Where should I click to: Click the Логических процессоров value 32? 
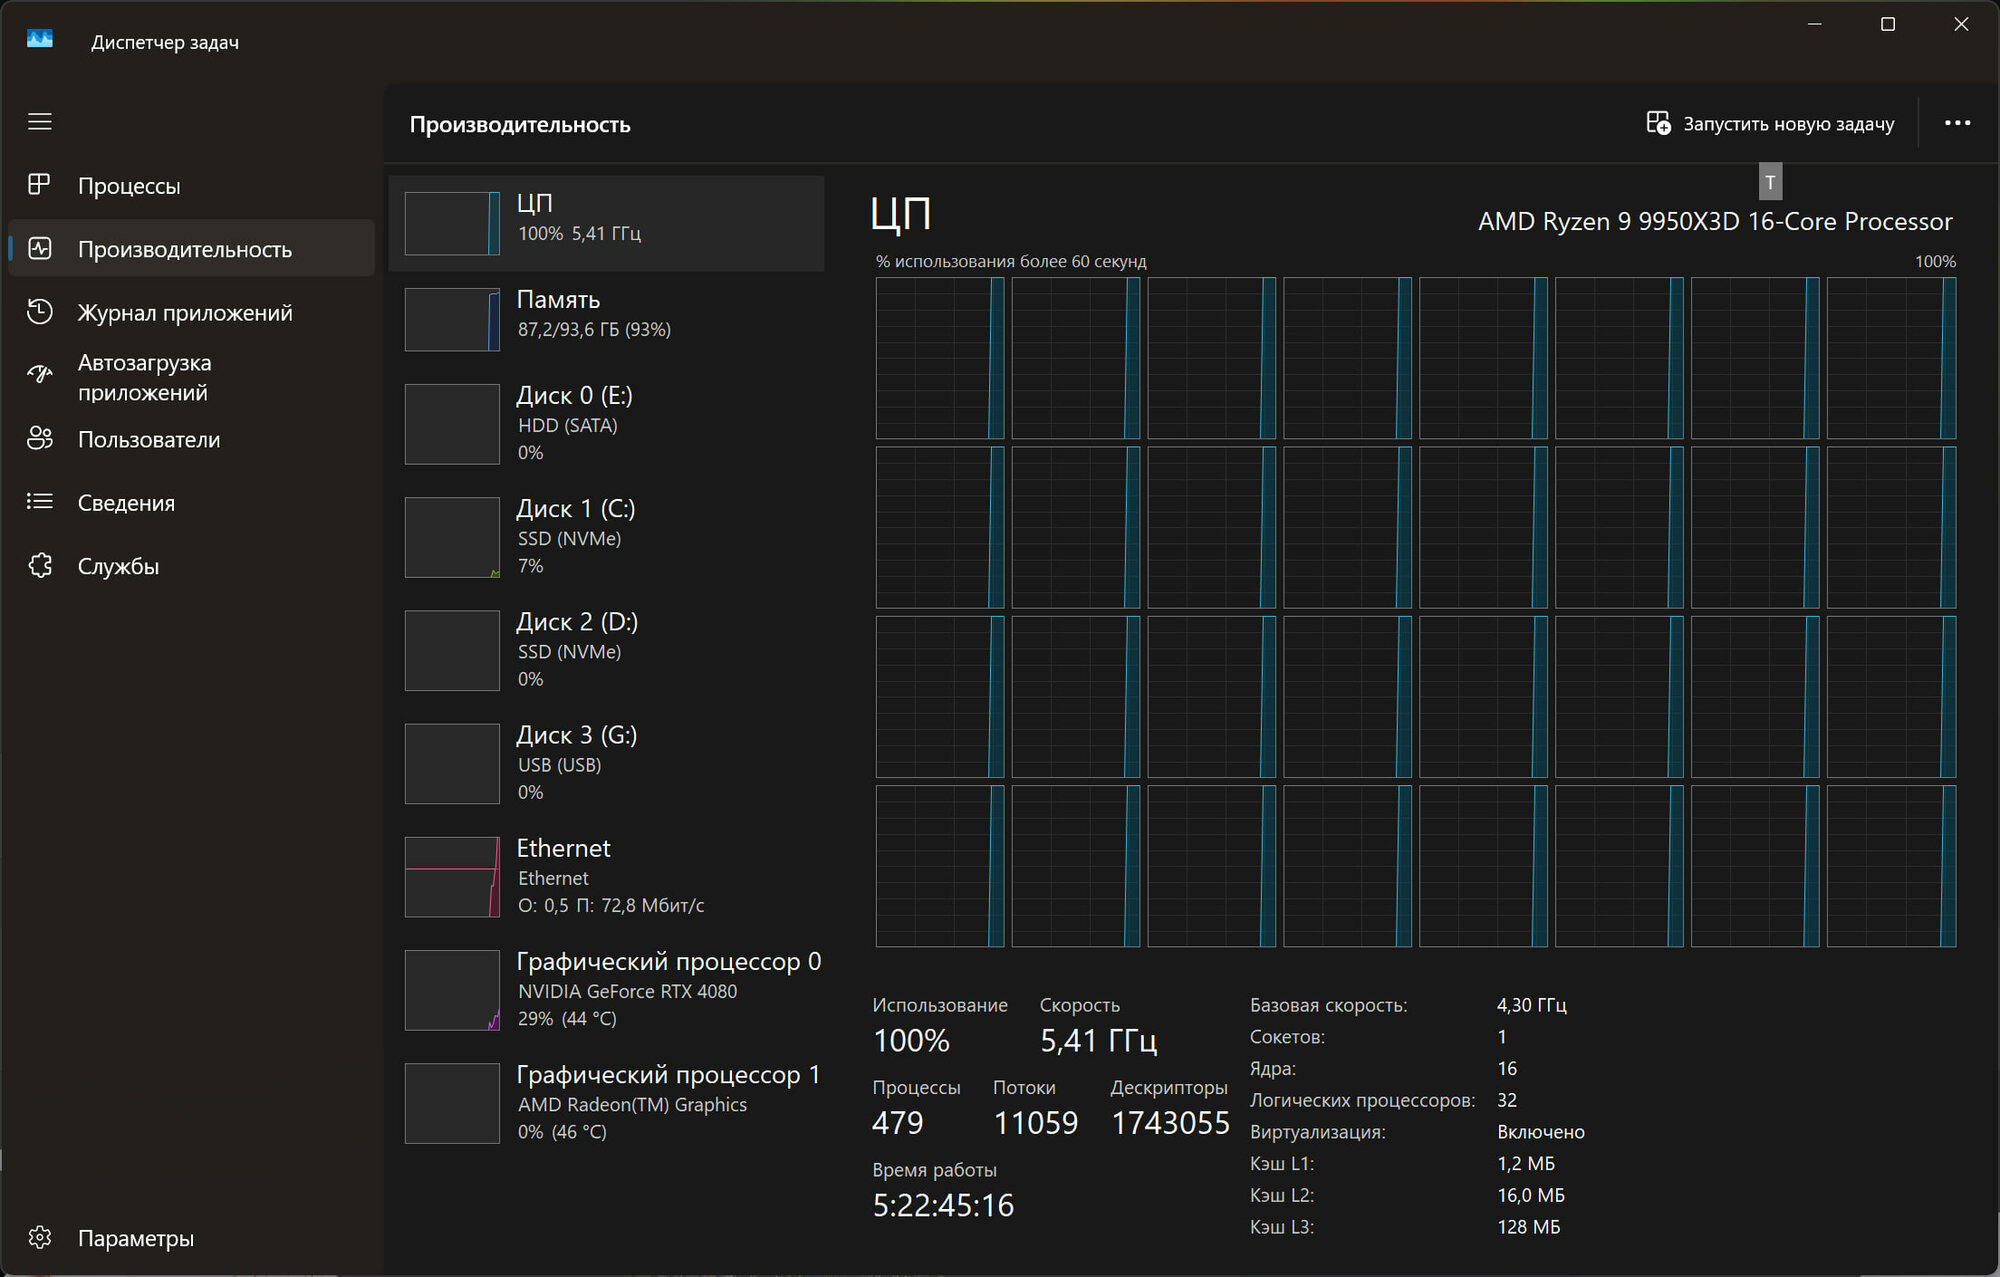pos(1506,1100)
